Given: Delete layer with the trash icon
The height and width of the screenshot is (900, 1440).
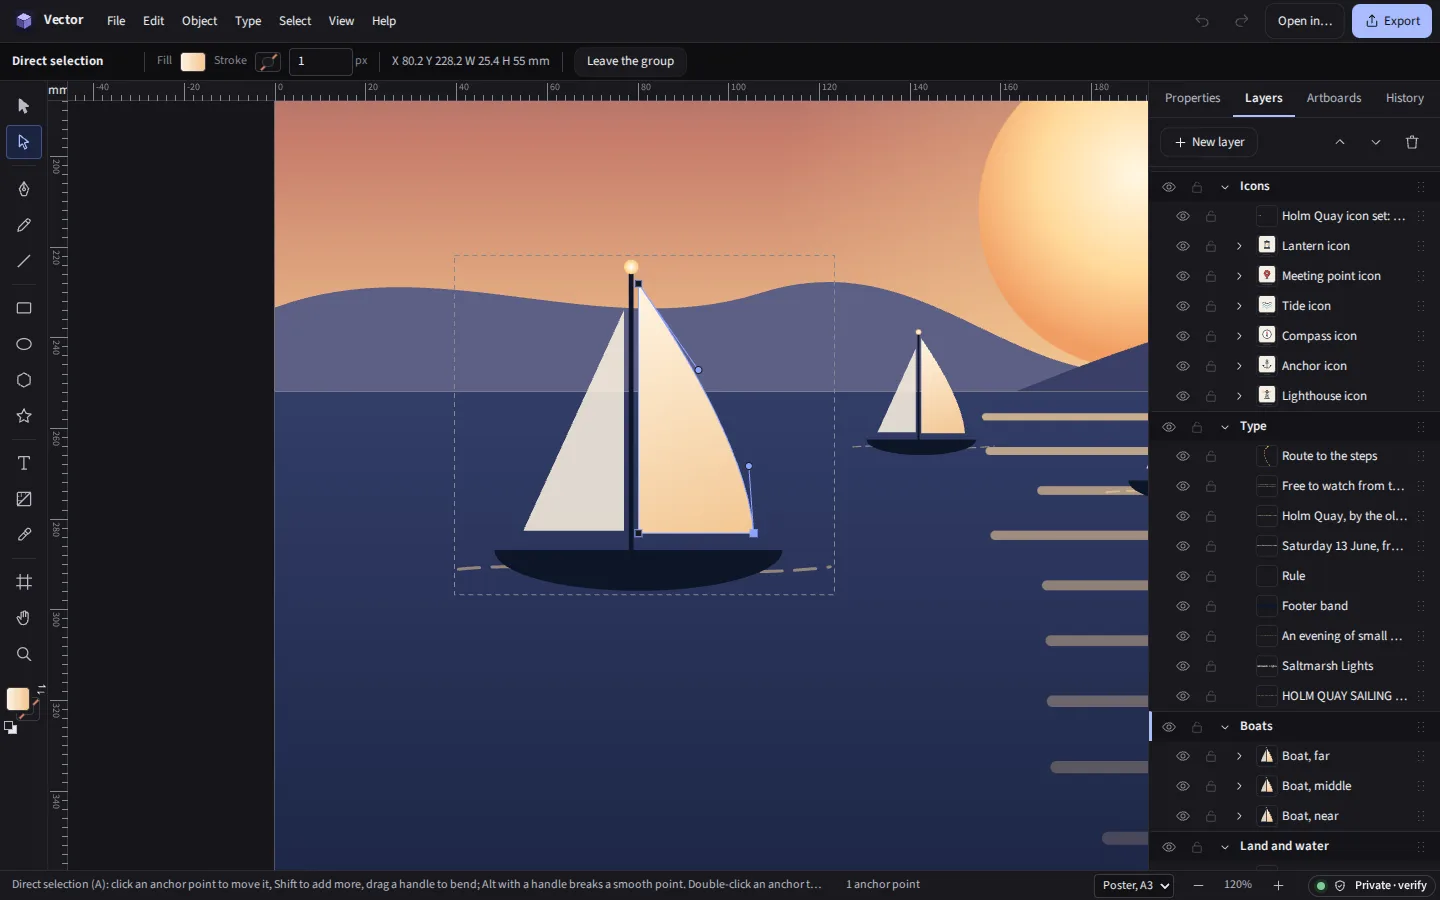Looking at the screenshot, I should tap(1412, 142).
